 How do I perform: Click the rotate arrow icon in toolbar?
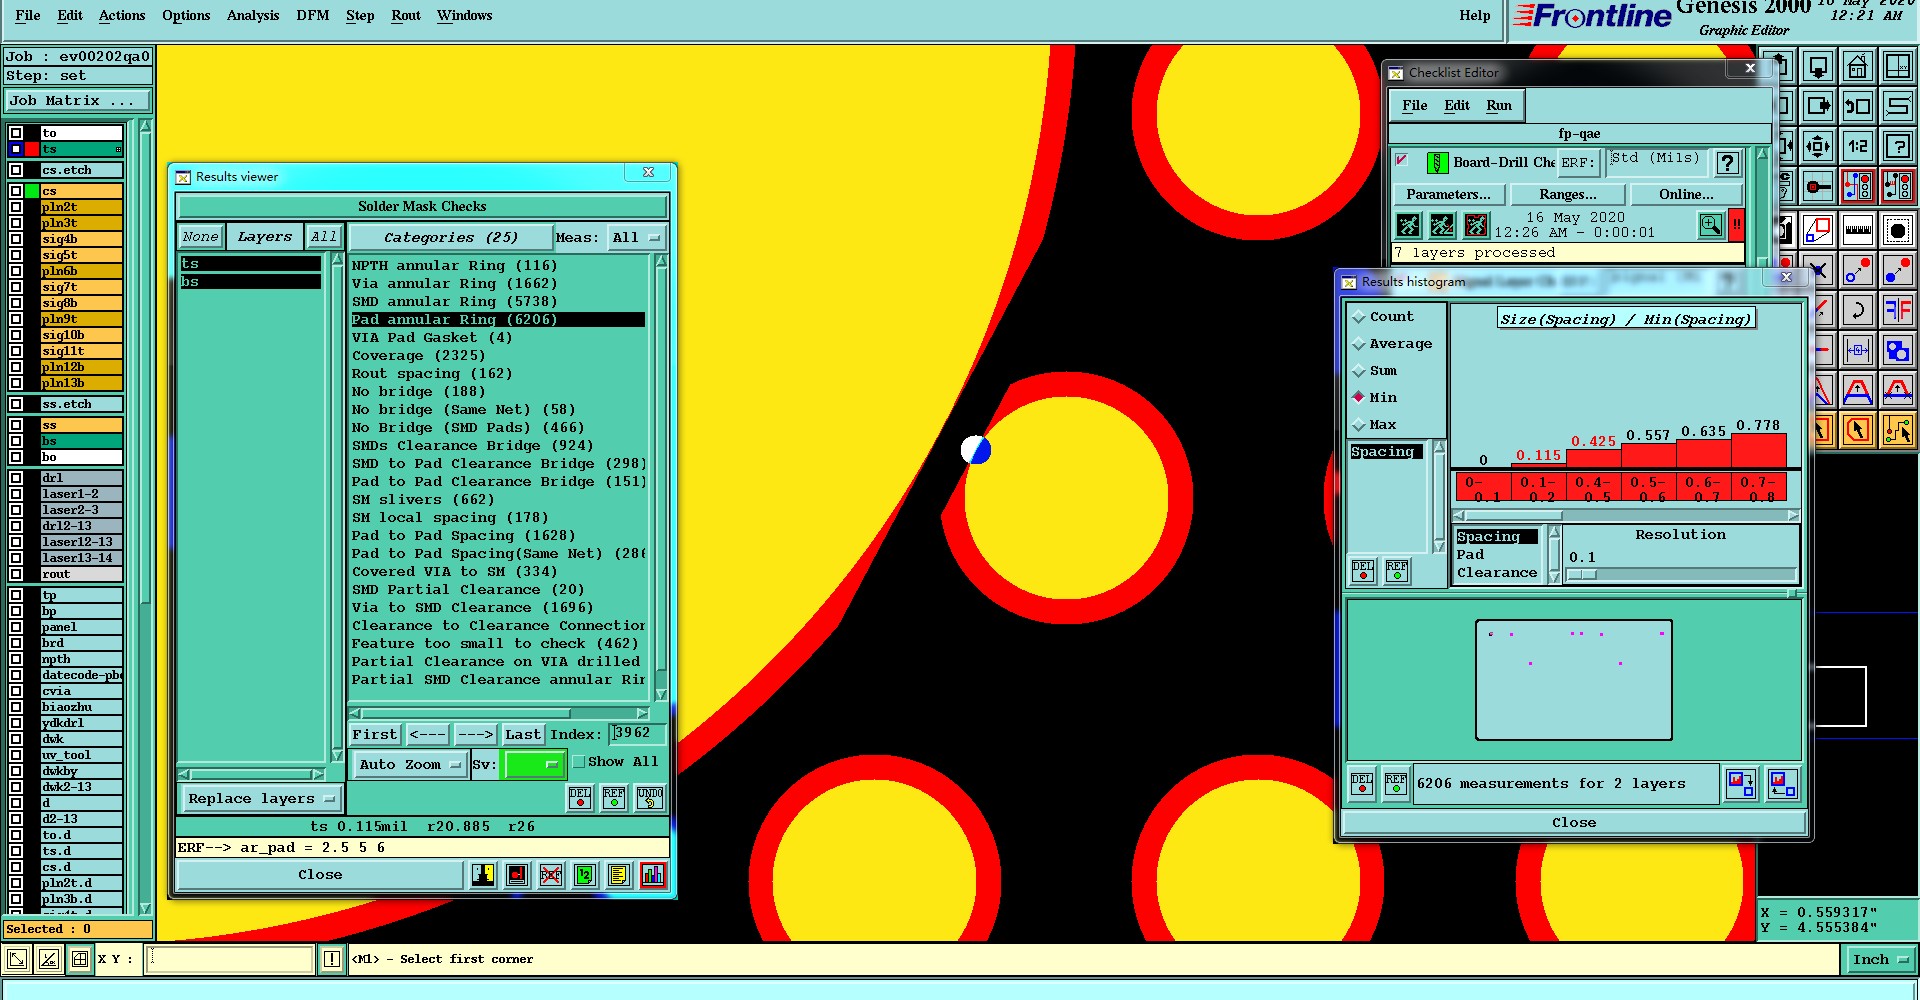[1857, 310]
